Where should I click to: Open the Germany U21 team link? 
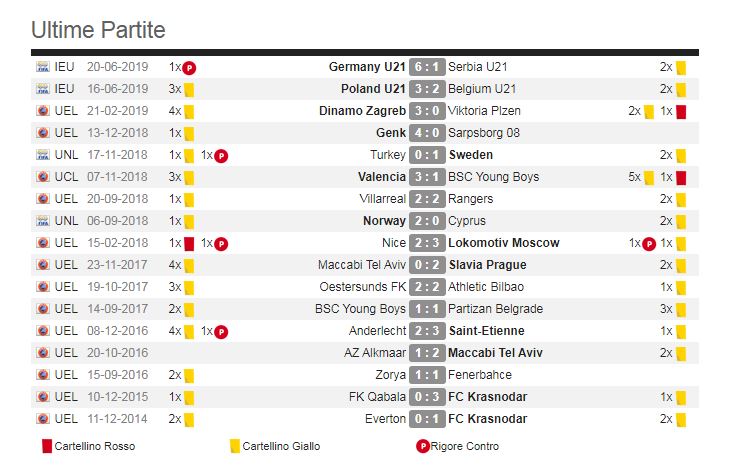pyautogui.click(x=367, y=67)
